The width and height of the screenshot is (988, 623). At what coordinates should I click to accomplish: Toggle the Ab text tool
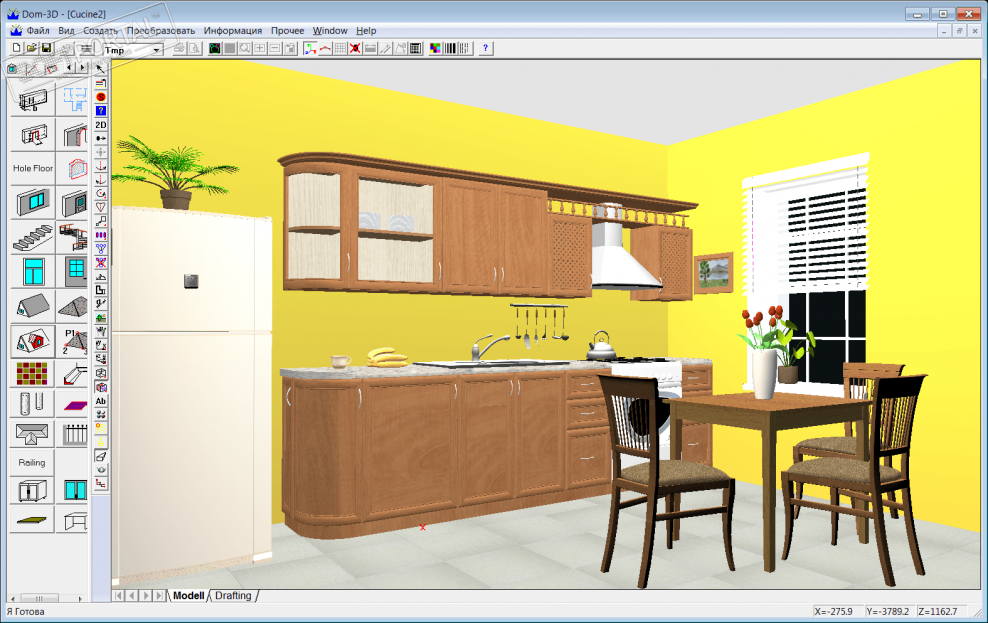(101, 401)
